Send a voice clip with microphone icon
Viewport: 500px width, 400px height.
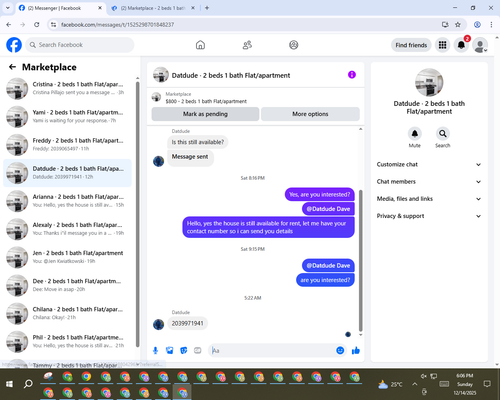(155, 350)
